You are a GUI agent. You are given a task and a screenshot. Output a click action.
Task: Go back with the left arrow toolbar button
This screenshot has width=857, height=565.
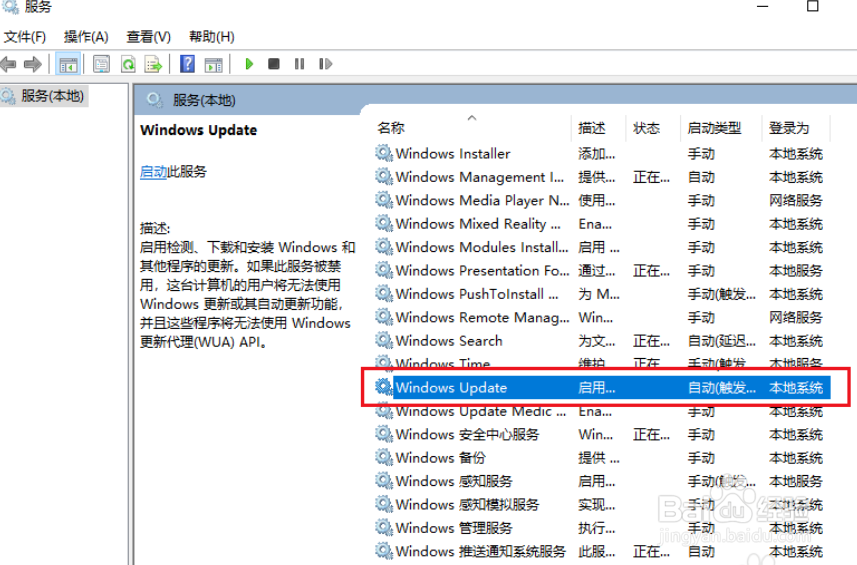tap(8, 64)
